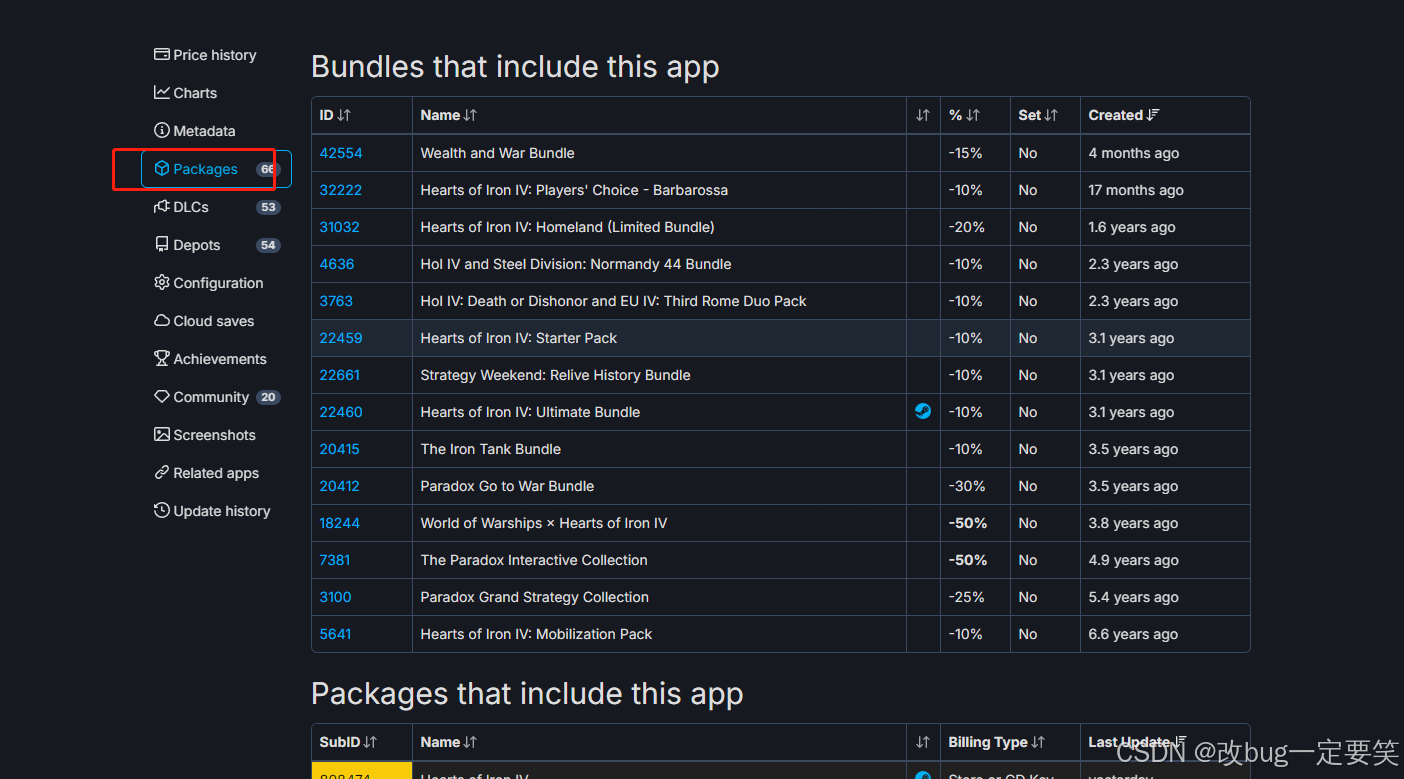Click 'Paradox Grand Strategy Collection' text

point(534,597)
